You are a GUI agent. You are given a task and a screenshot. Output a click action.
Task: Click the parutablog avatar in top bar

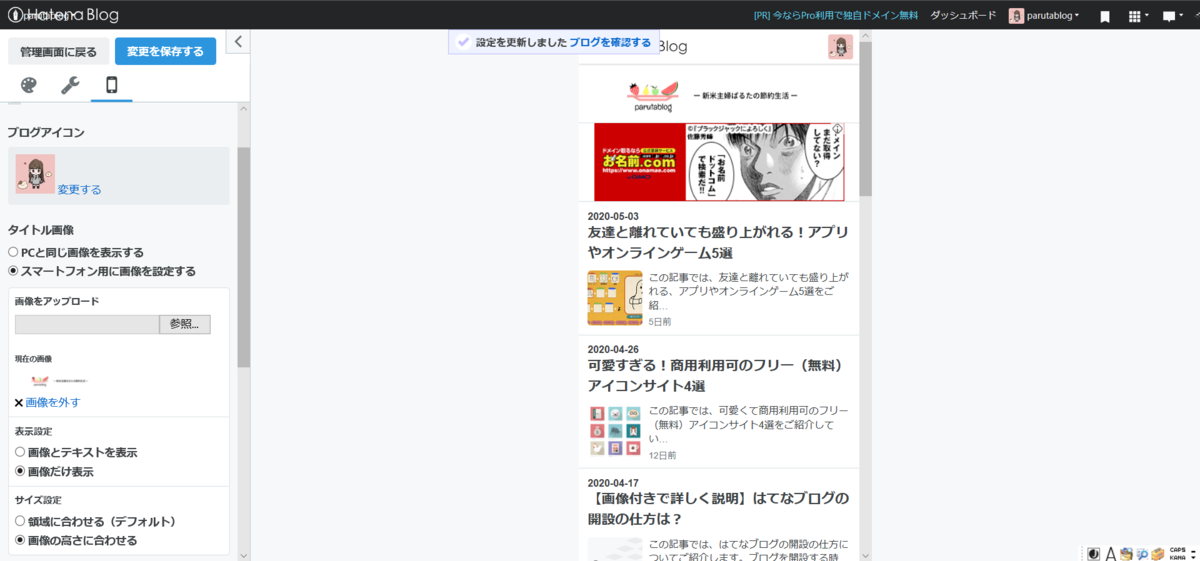(x=1017, y=16)
